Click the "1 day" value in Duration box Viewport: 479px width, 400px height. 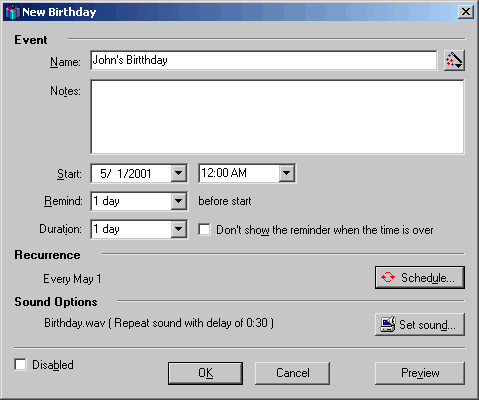pyautogui.click(x=106, y=229)
